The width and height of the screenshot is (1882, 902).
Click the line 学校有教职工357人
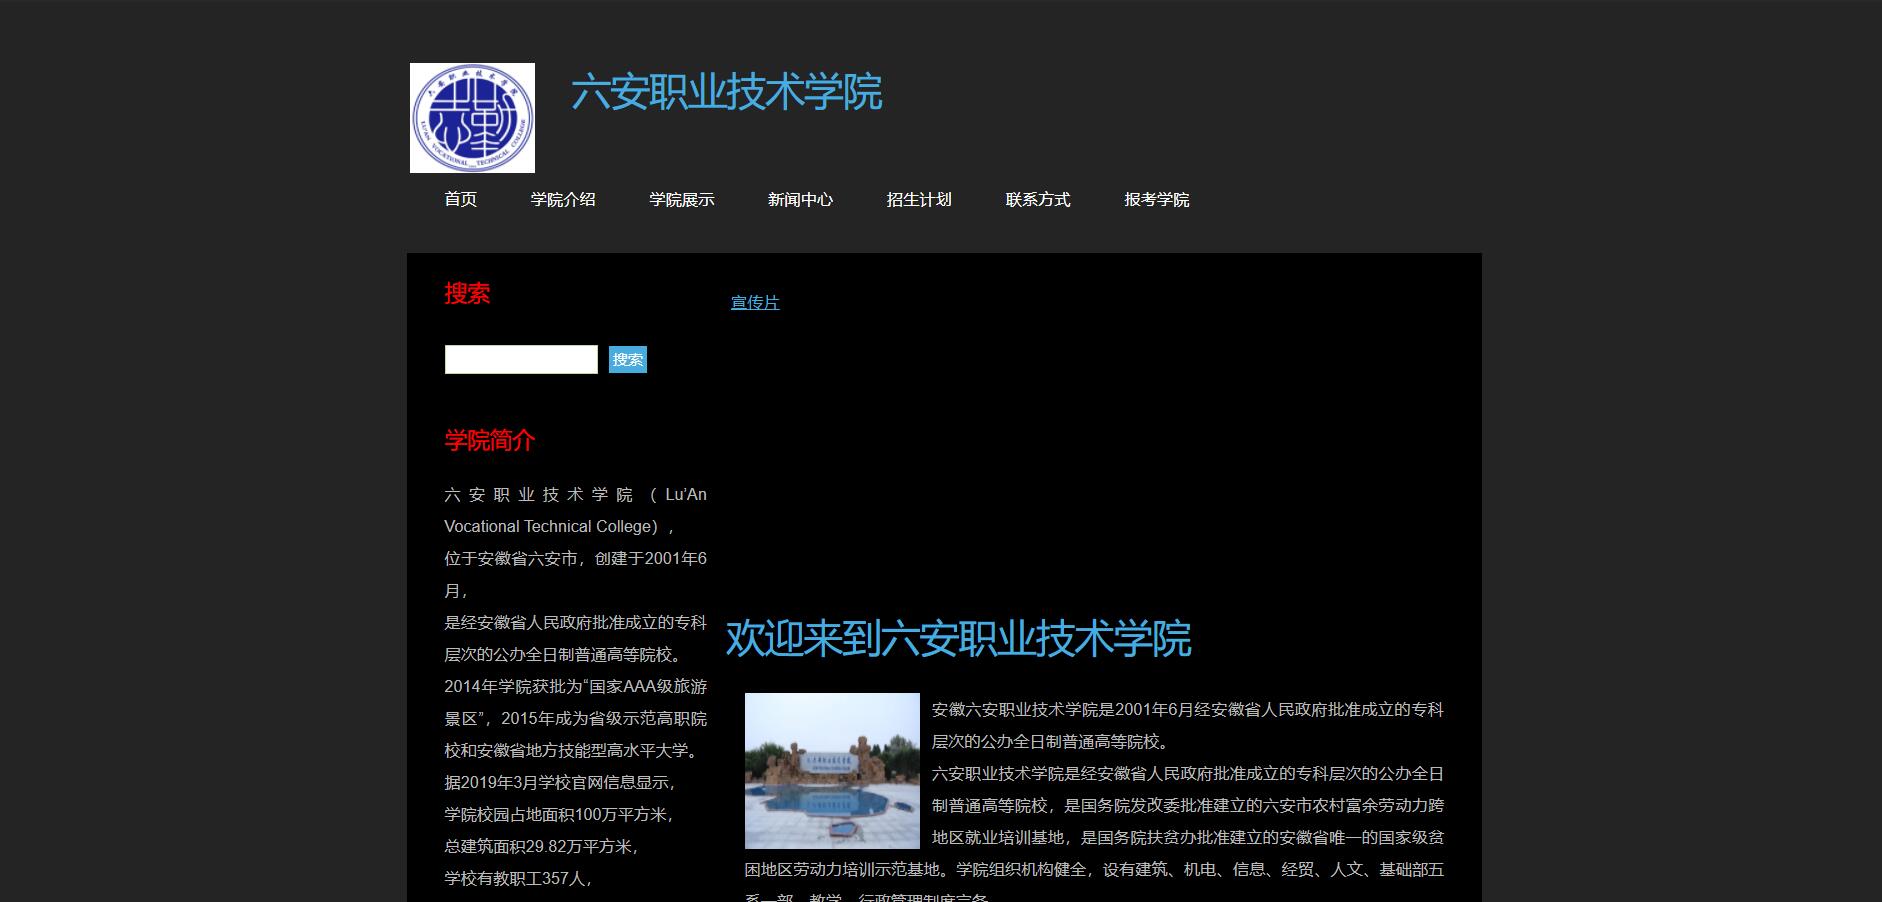519,878
